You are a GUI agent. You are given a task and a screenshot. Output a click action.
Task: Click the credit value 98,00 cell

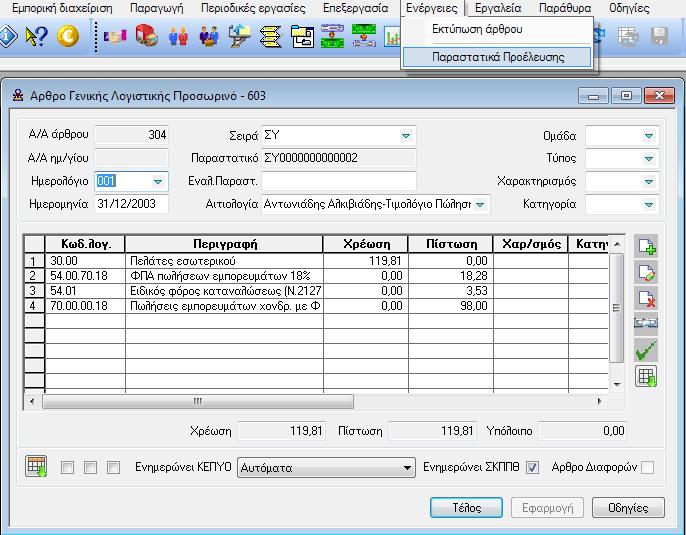click(451, 306)
